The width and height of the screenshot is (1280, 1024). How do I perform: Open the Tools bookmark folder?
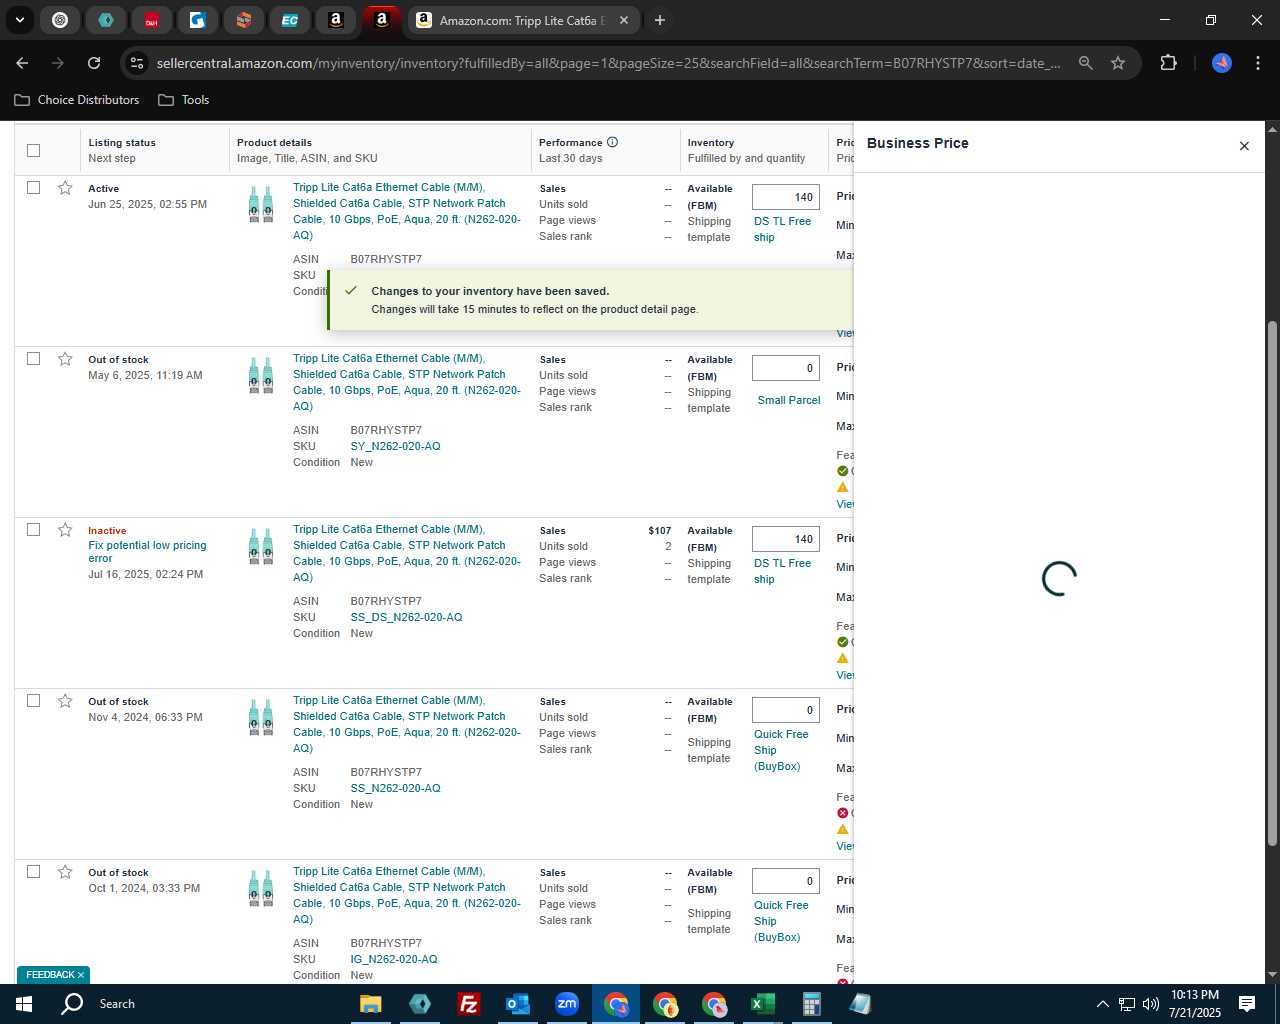click(x=184, y=100)
